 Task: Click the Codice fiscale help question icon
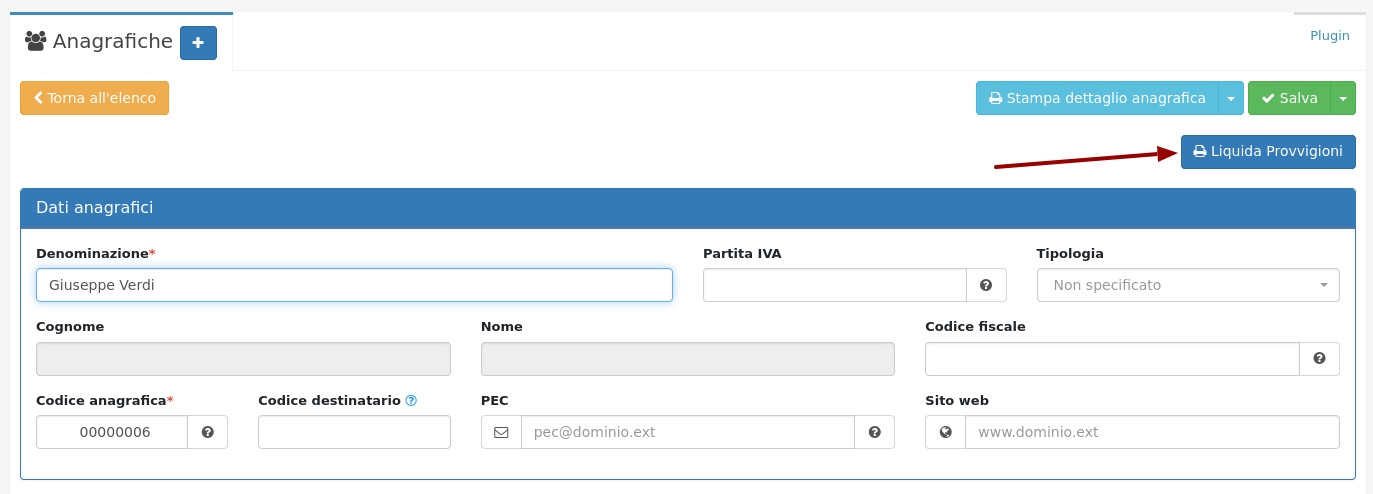pos(1319,358)
